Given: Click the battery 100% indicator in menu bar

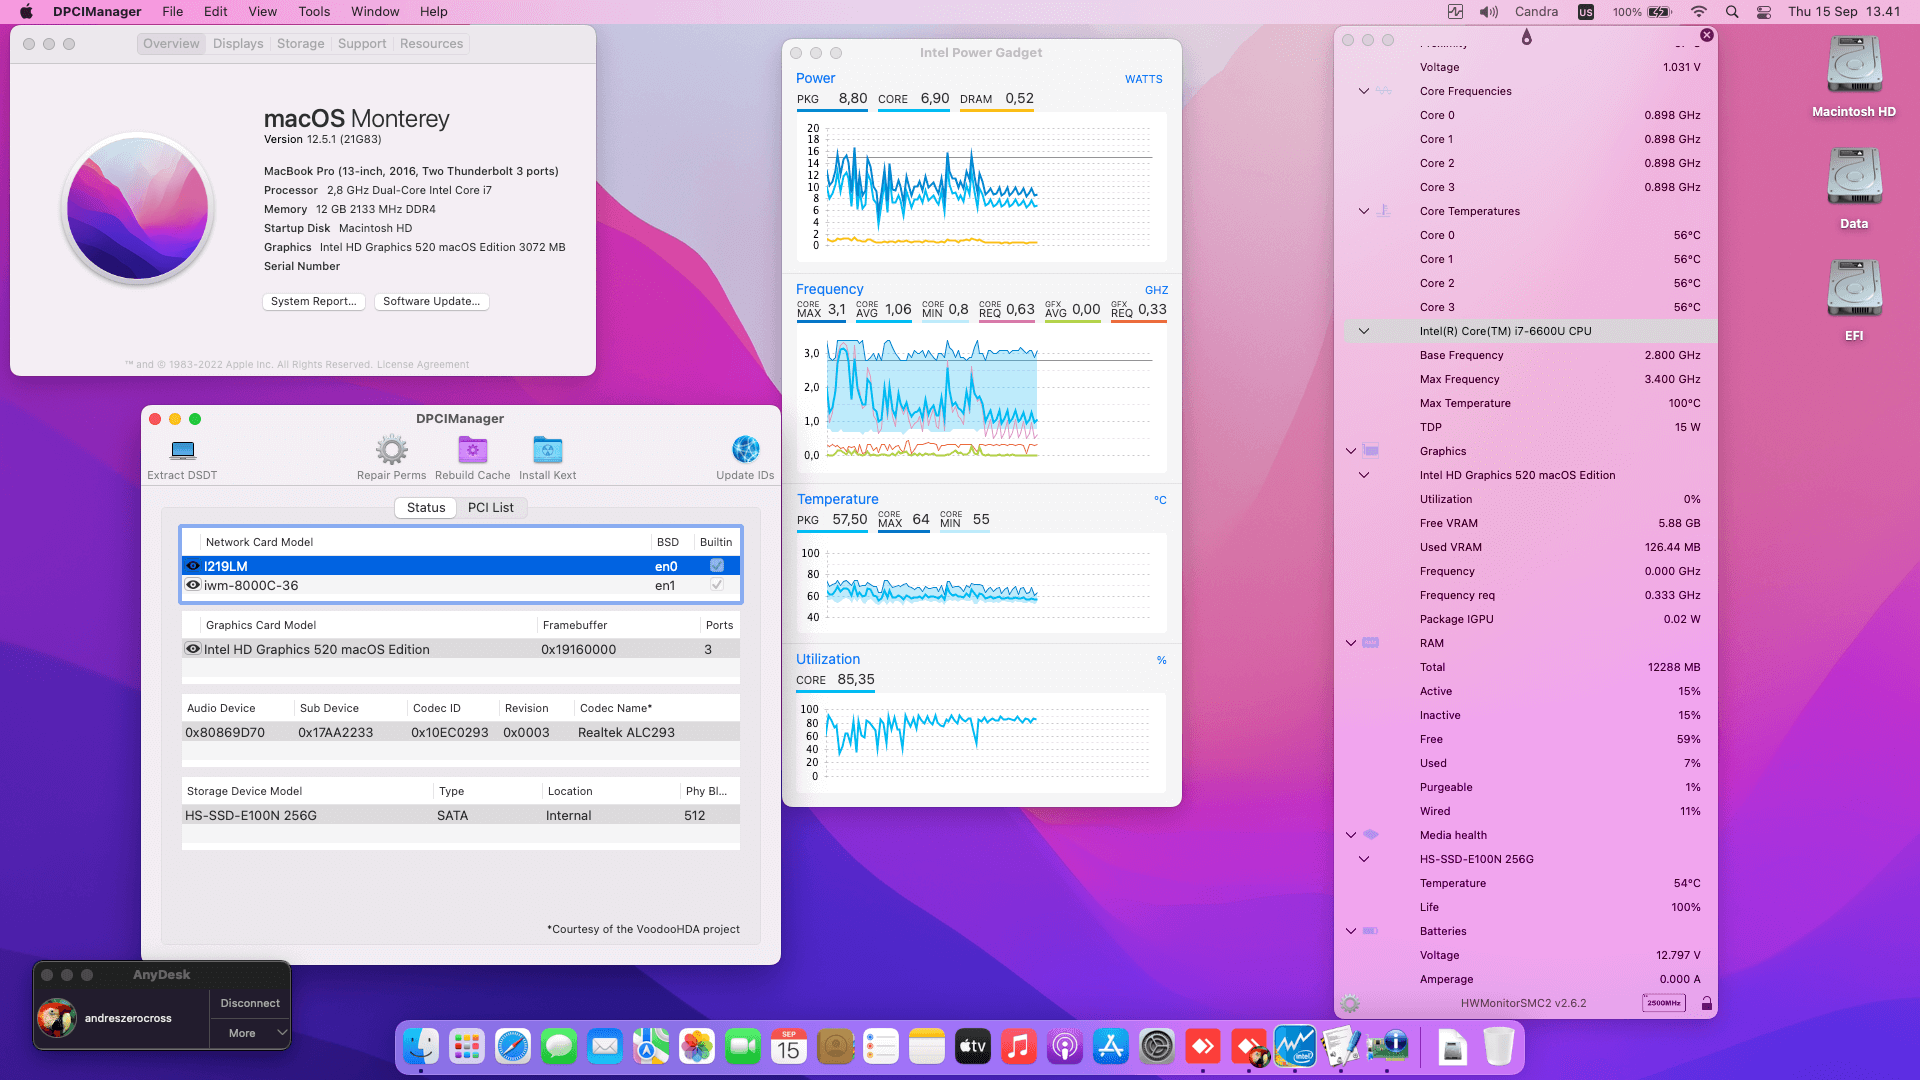Looking at the screenshot, I should 1642,12.
